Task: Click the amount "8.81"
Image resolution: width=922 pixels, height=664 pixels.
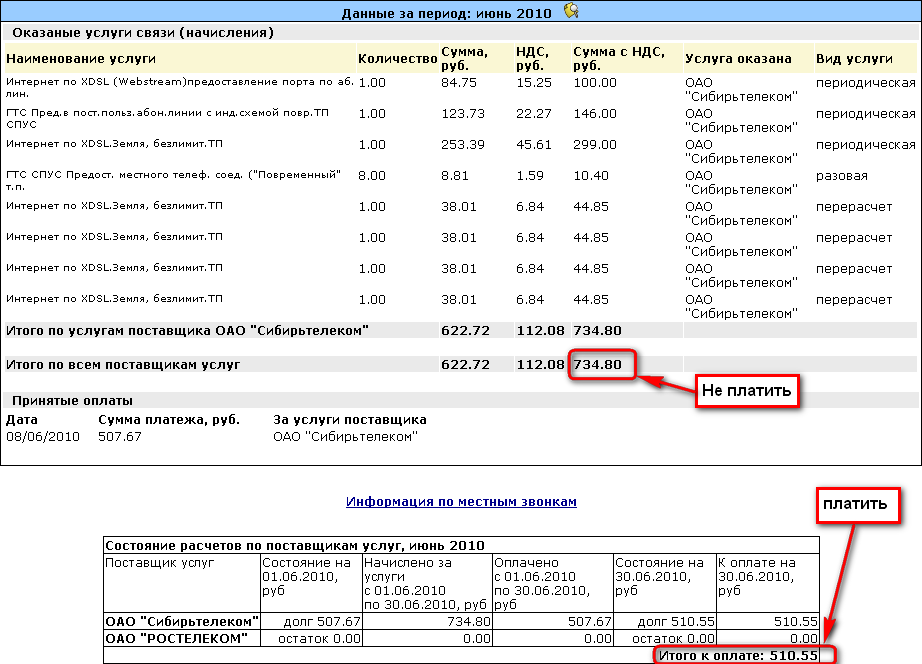Action: click(x=455, y=176)
